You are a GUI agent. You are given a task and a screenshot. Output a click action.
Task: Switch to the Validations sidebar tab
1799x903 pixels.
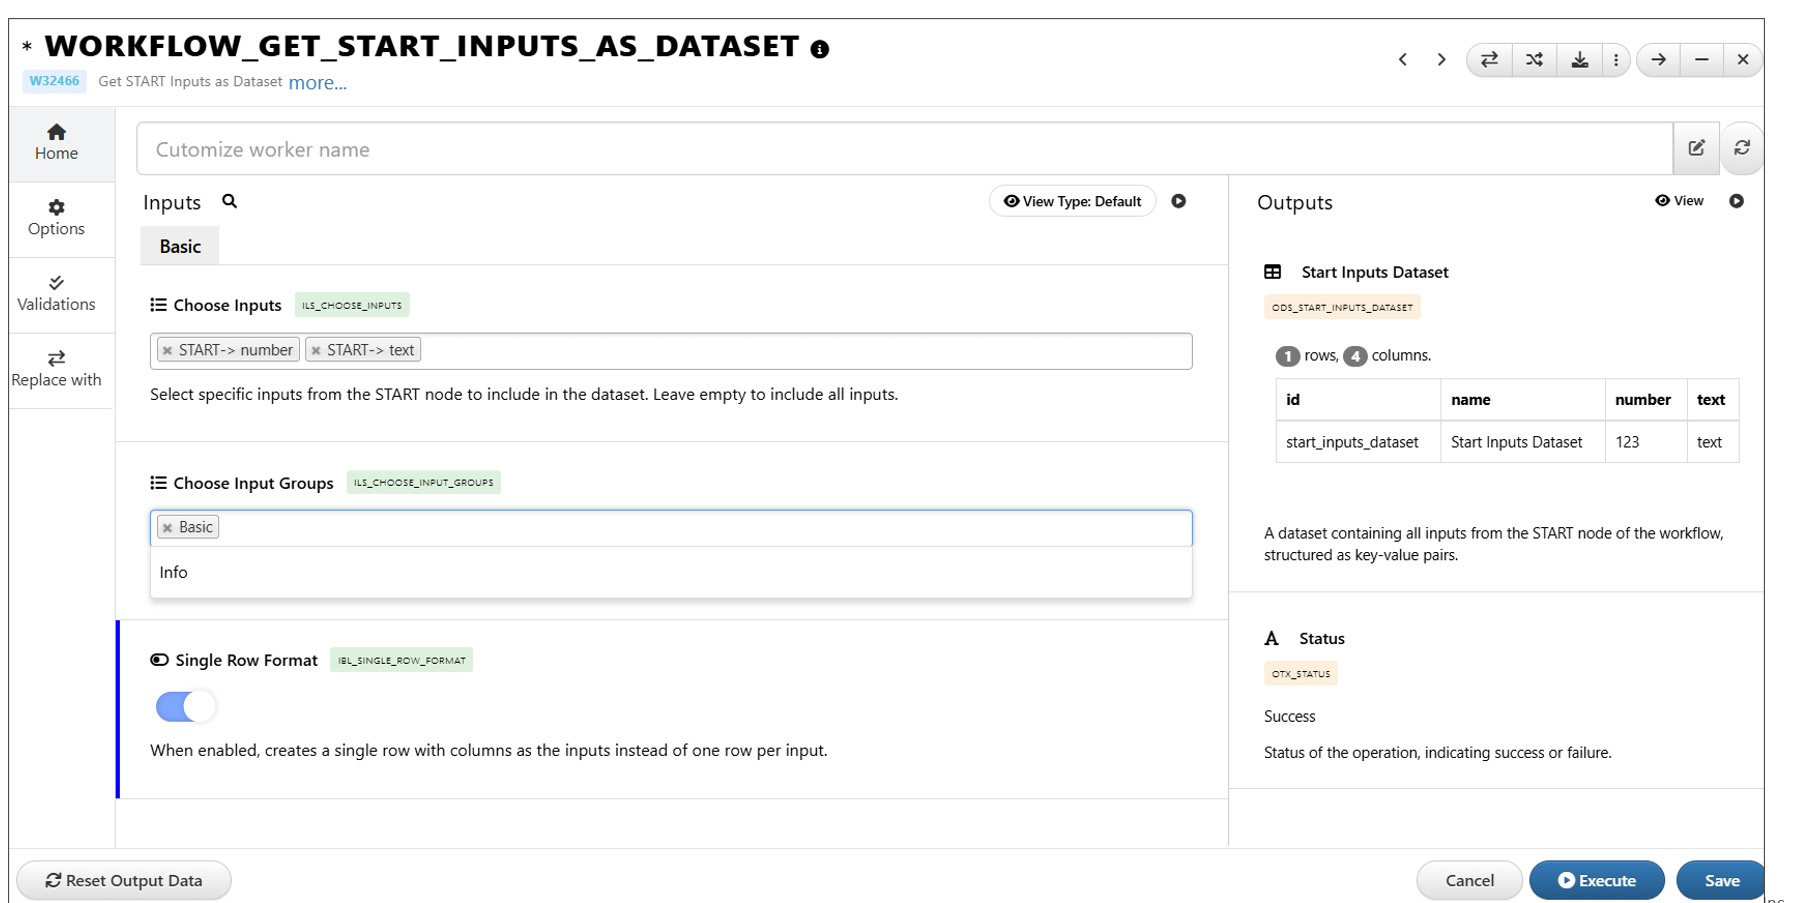click(x=56, y=293)
